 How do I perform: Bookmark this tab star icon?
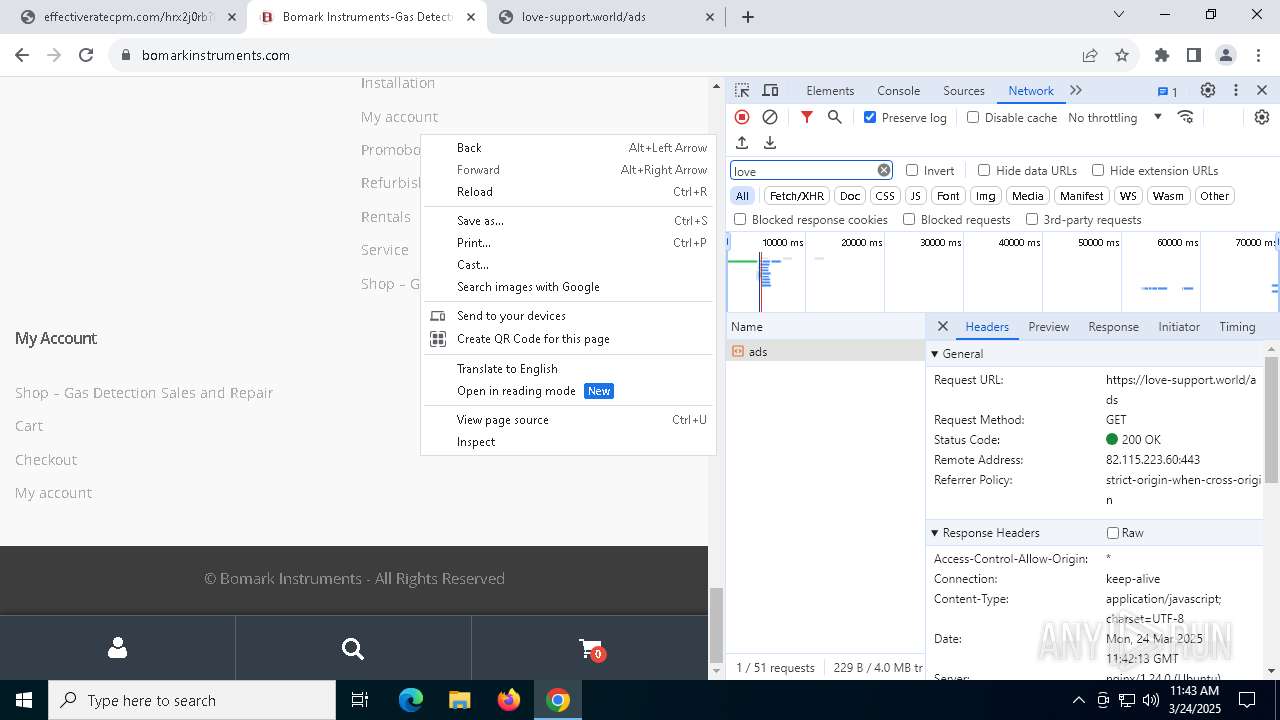click(x=1122, y=55)
